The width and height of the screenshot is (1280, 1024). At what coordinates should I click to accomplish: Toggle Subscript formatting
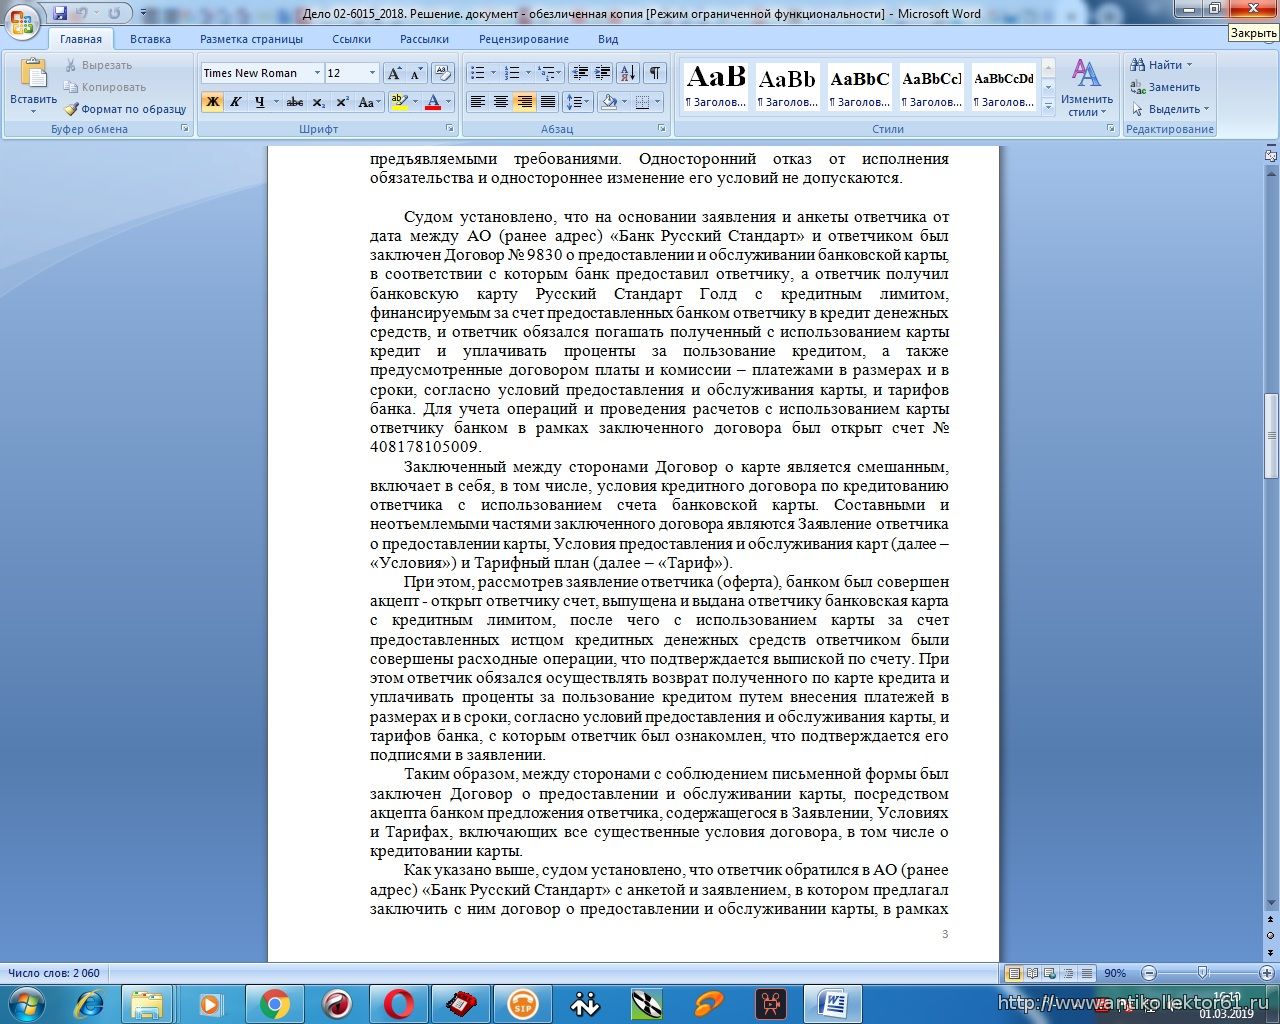coord(318,102)
